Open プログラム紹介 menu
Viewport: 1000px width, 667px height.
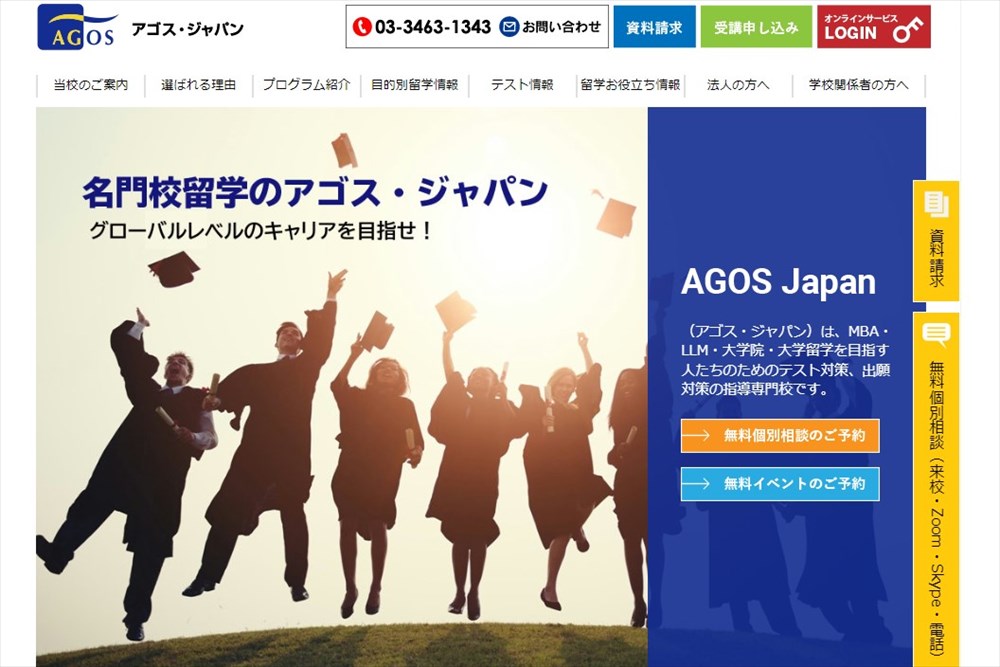pos(307,85)
